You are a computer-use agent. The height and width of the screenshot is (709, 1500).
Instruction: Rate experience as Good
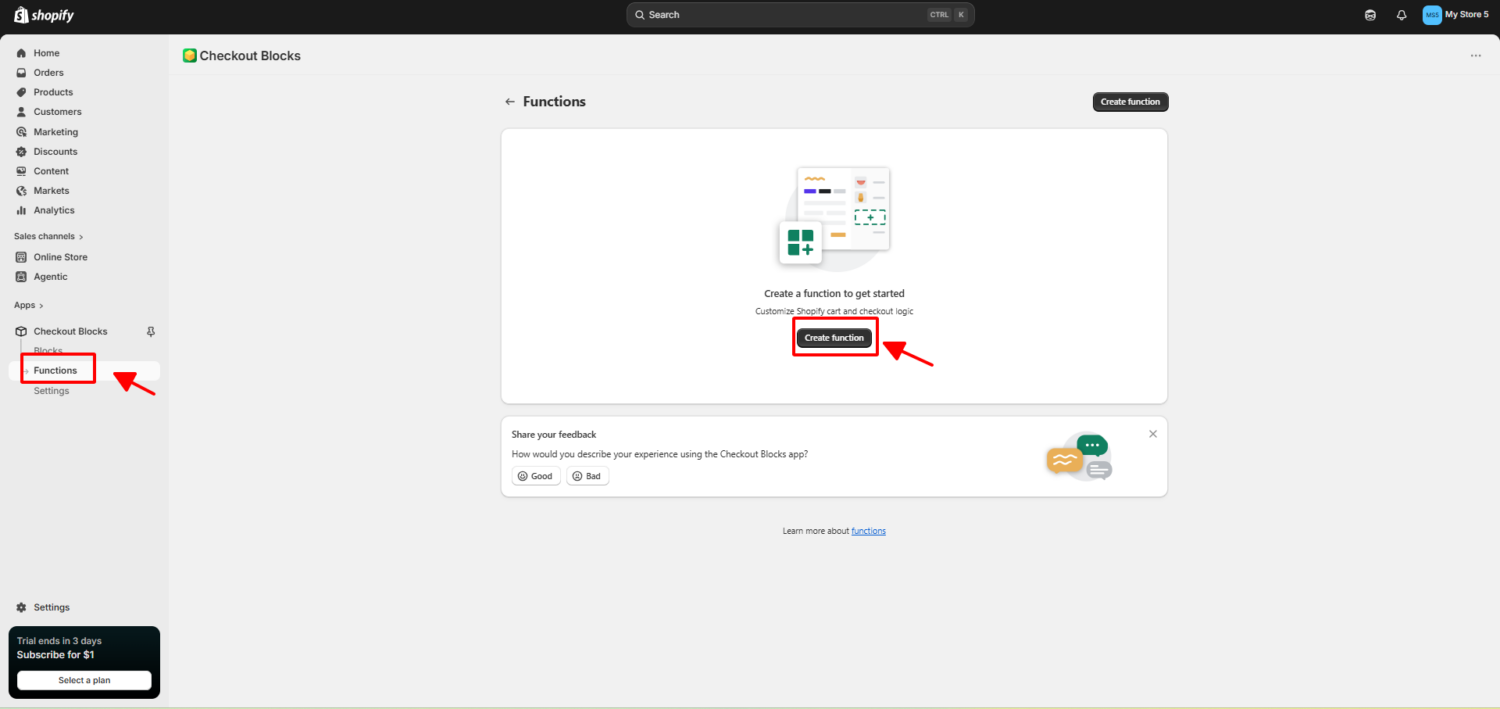(536, 476)
